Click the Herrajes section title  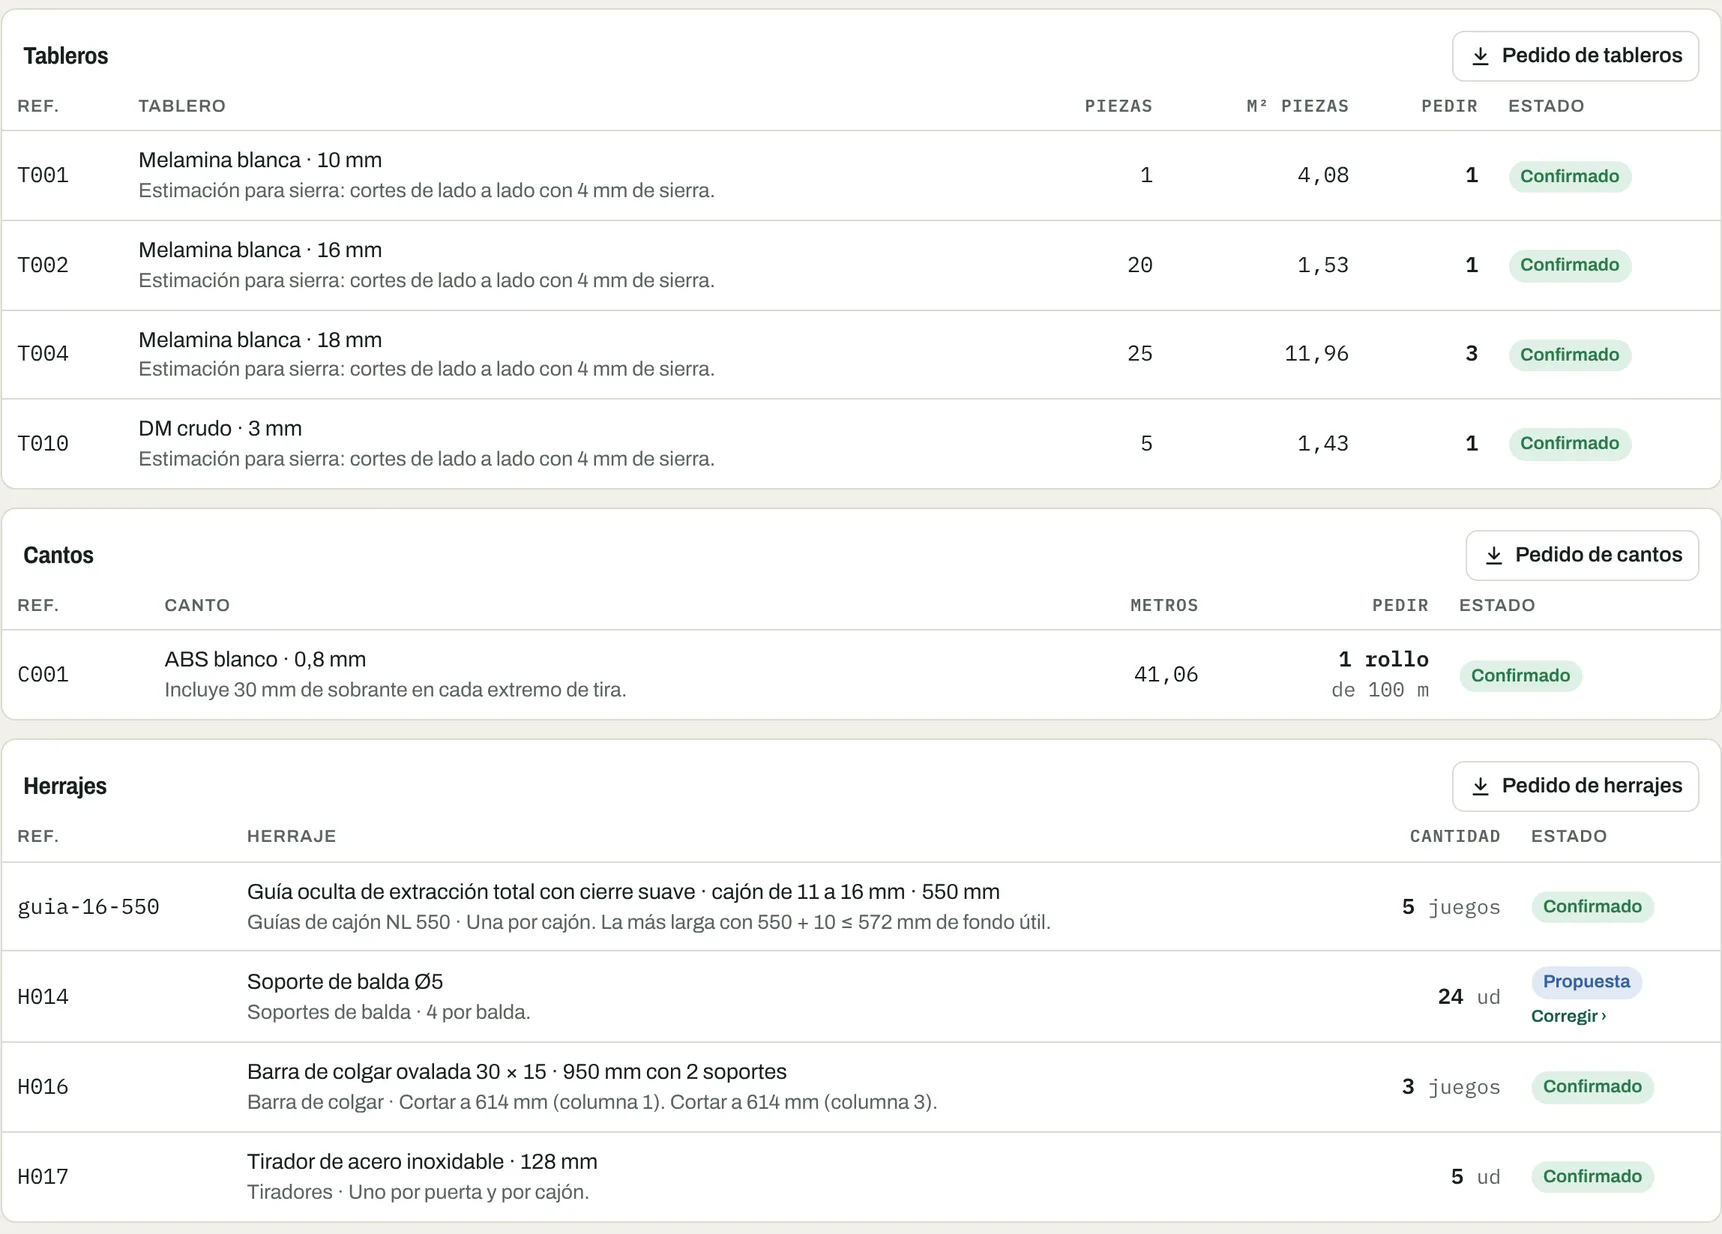[x=65, y=786]
